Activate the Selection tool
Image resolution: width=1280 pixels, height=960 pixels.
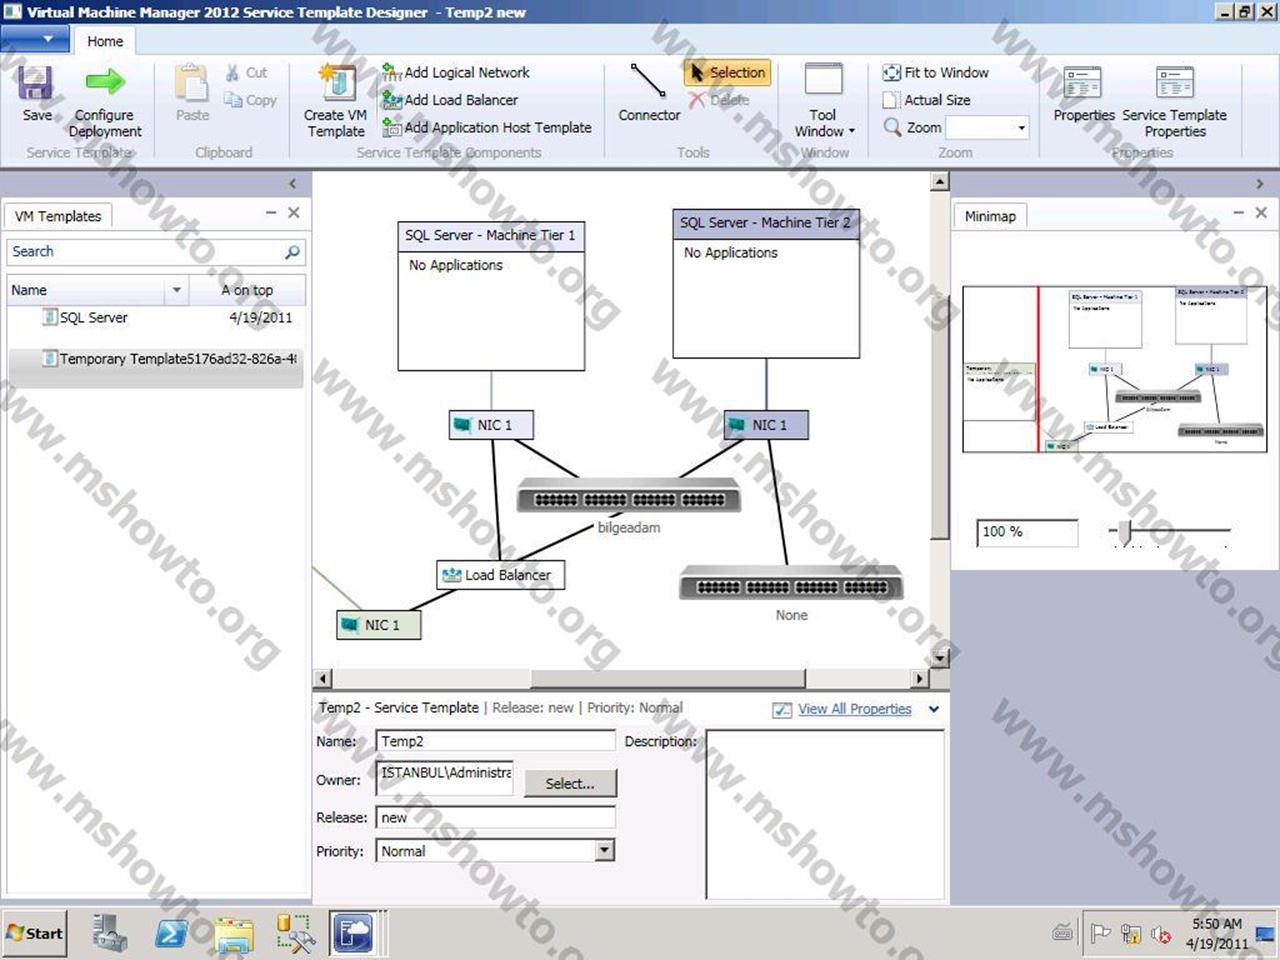[x=728, y=72]
